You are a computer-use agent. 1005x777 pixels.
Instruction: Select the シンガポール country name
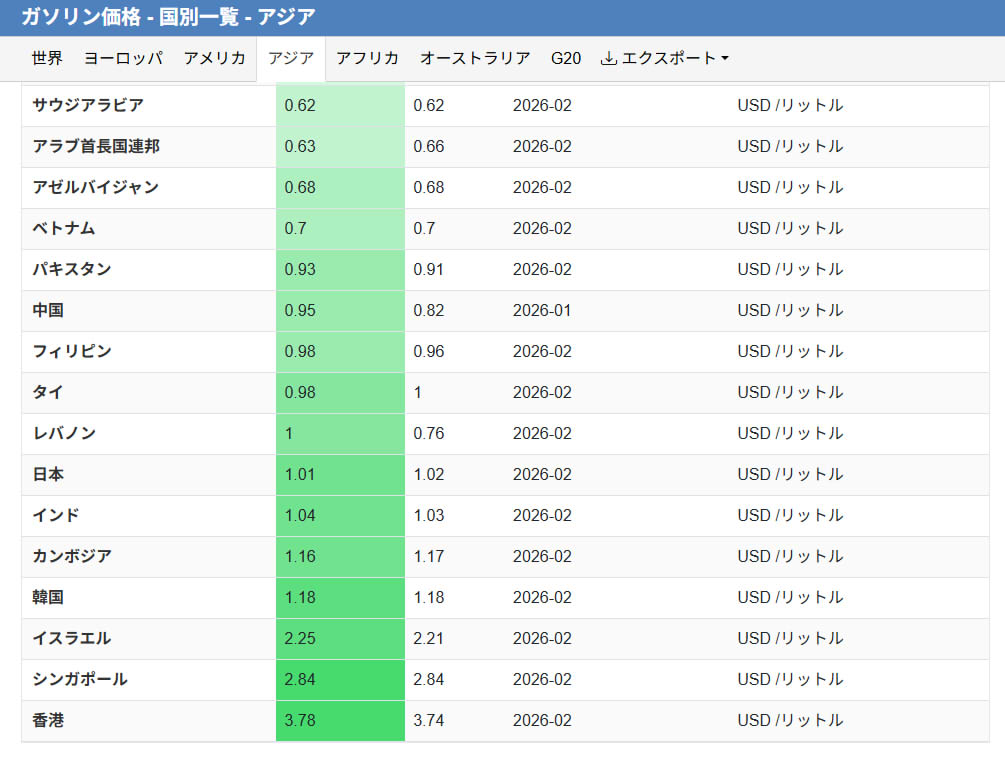(x=80, y=679)
